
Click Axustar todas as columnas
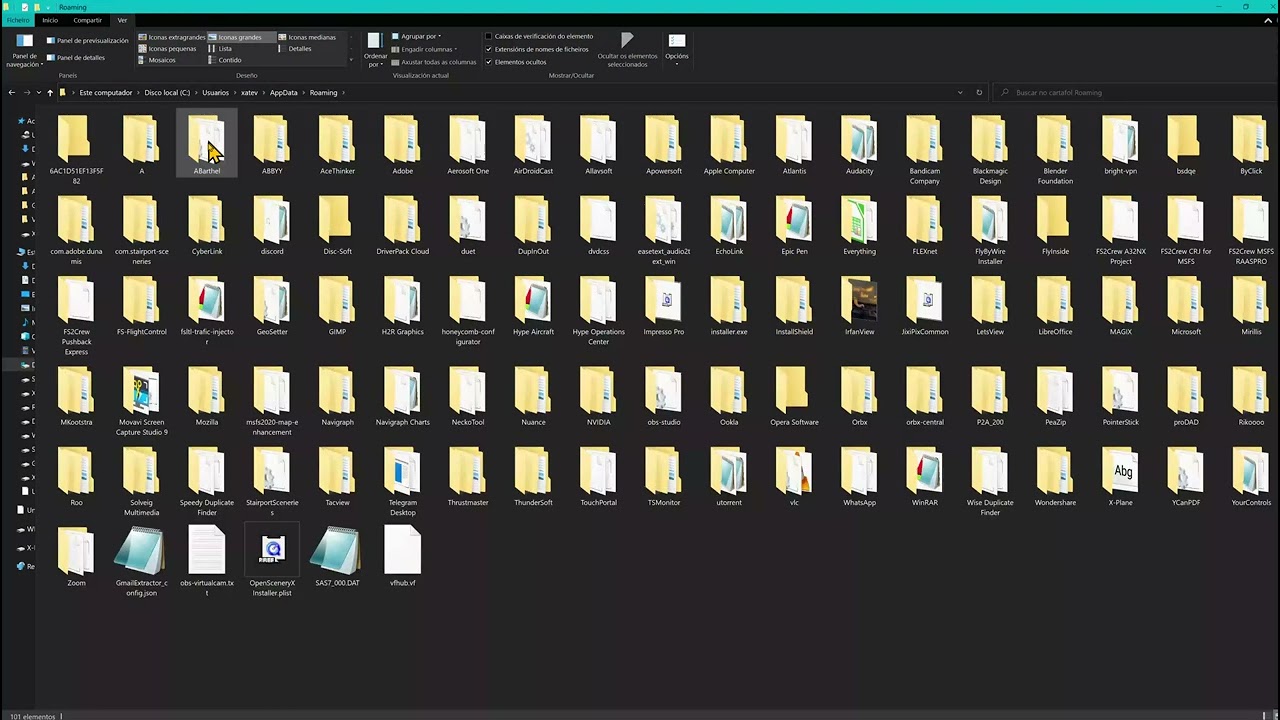tap(432, 62)
